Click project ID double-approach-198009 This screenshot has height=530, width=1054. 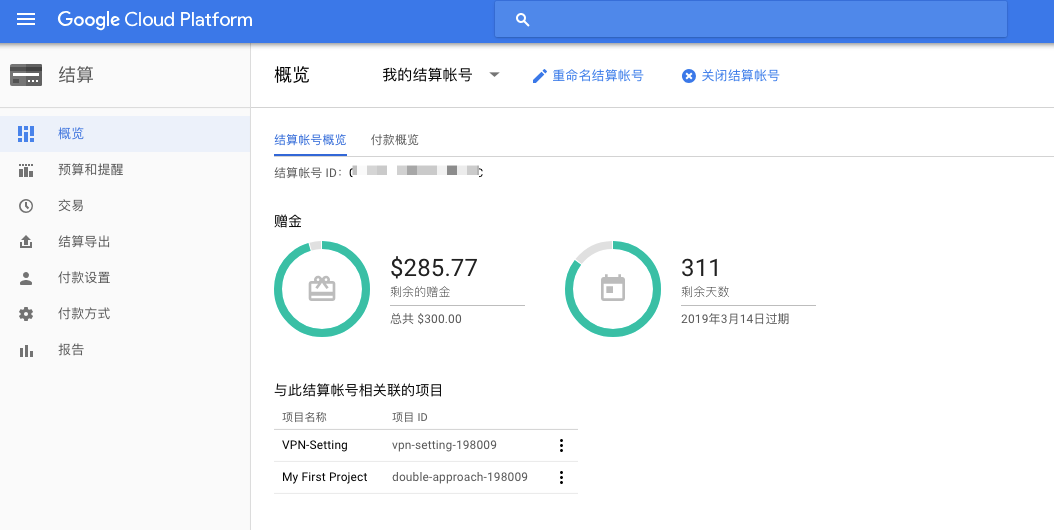(x=460, y=477)
